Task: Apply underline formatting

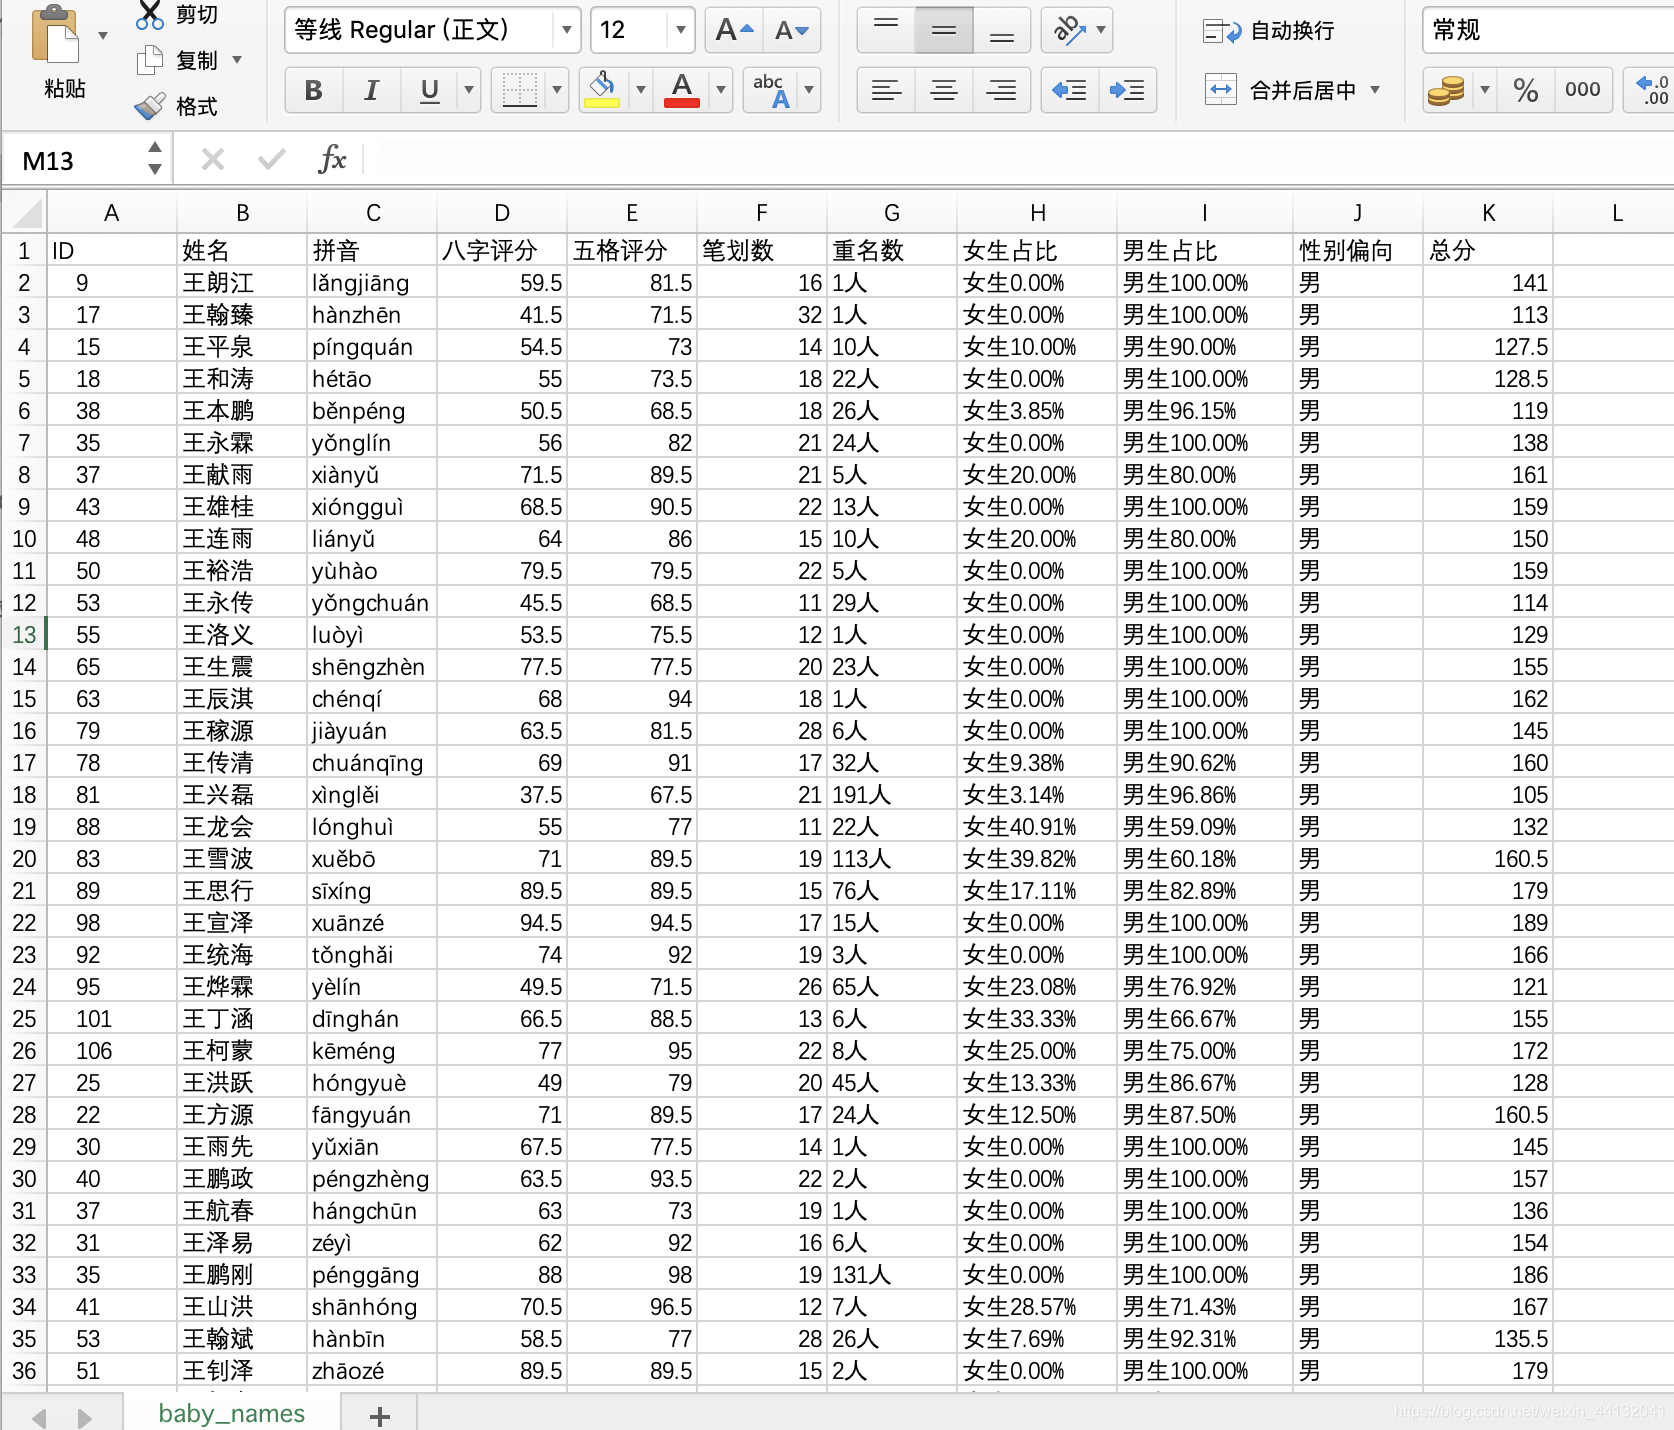Action: pos(428,90)
